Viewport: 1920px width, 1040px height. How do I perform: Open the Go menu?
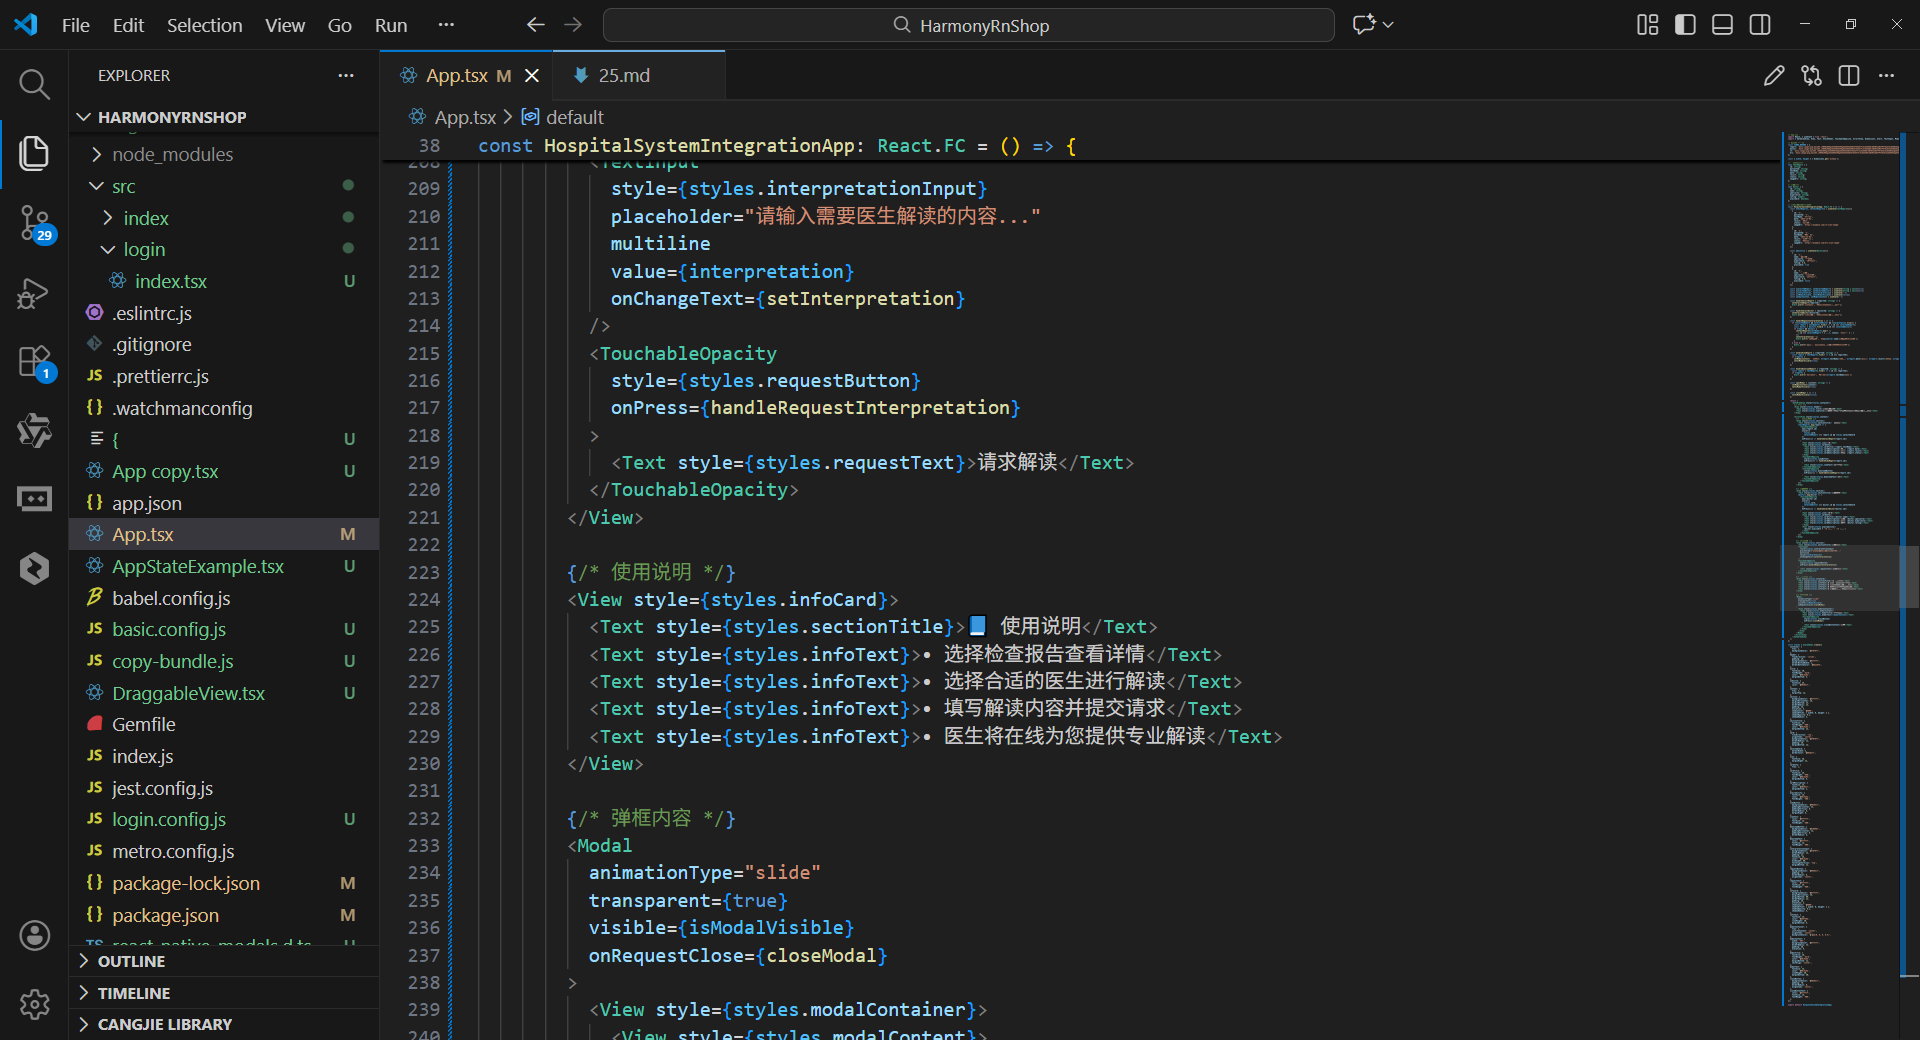(x=339, y=25)
